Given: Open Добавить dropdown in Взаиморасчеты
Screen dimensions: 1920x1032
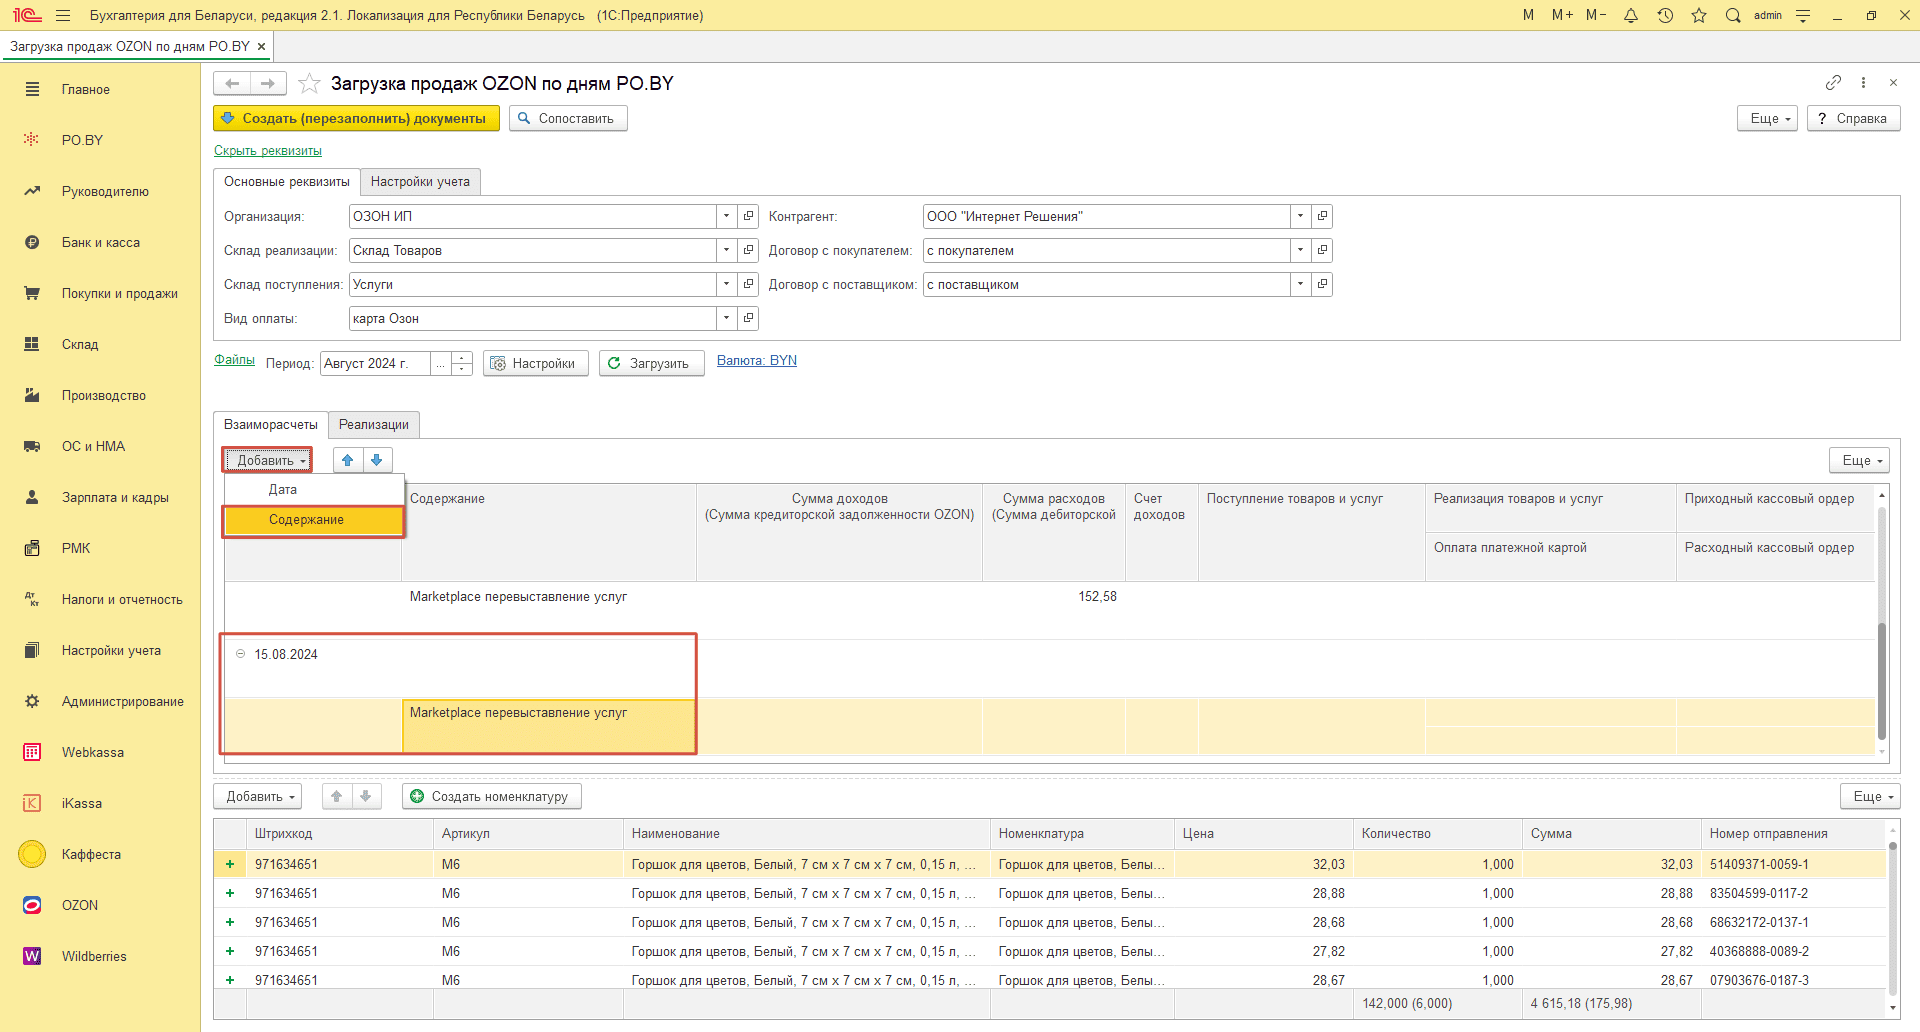Looking at the screenshot, I should (x=267, y=460).
